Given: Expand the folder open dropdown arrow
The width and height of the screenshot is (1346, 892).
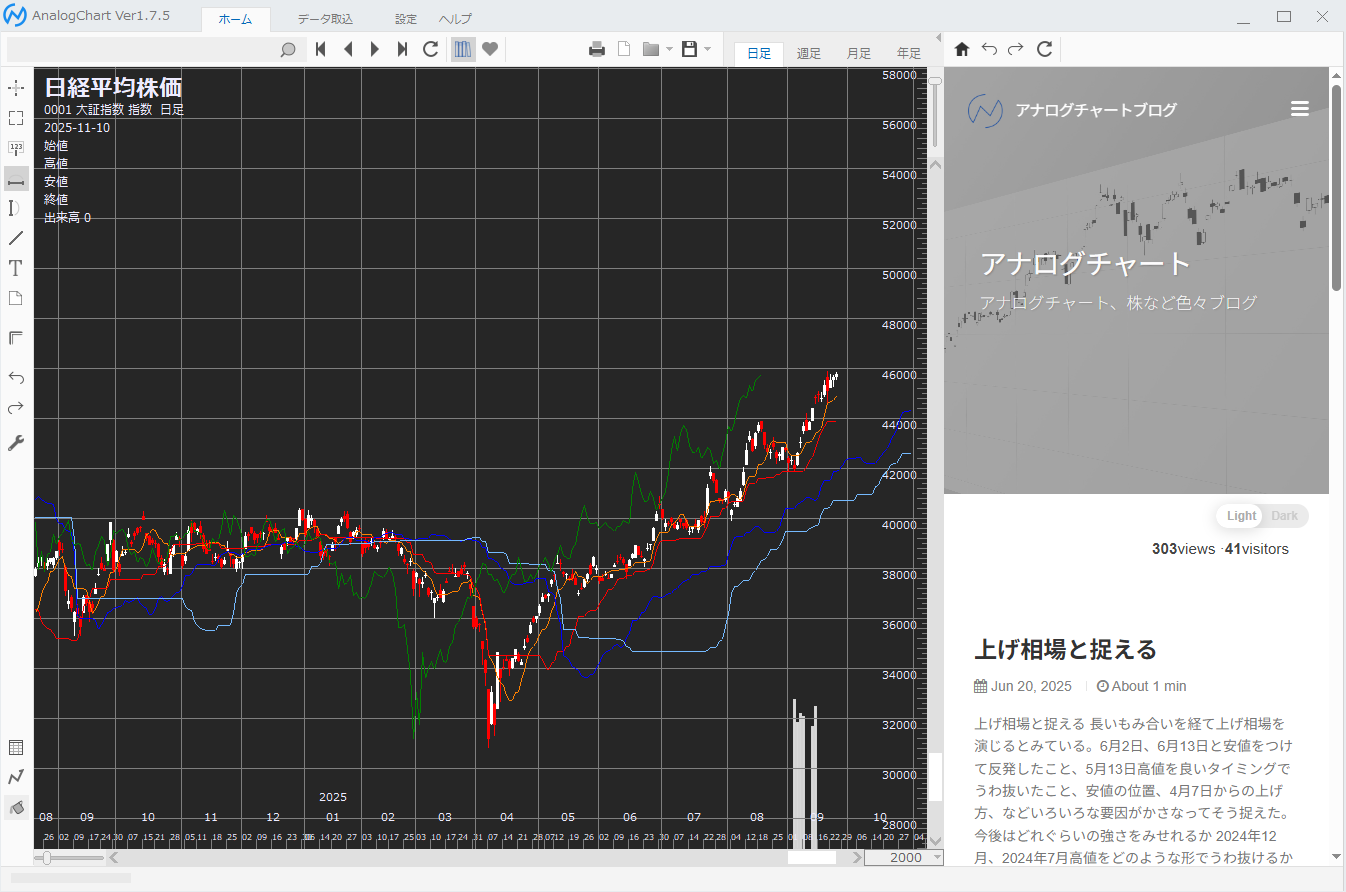Looking at the screenshot, I should [669, 49].
